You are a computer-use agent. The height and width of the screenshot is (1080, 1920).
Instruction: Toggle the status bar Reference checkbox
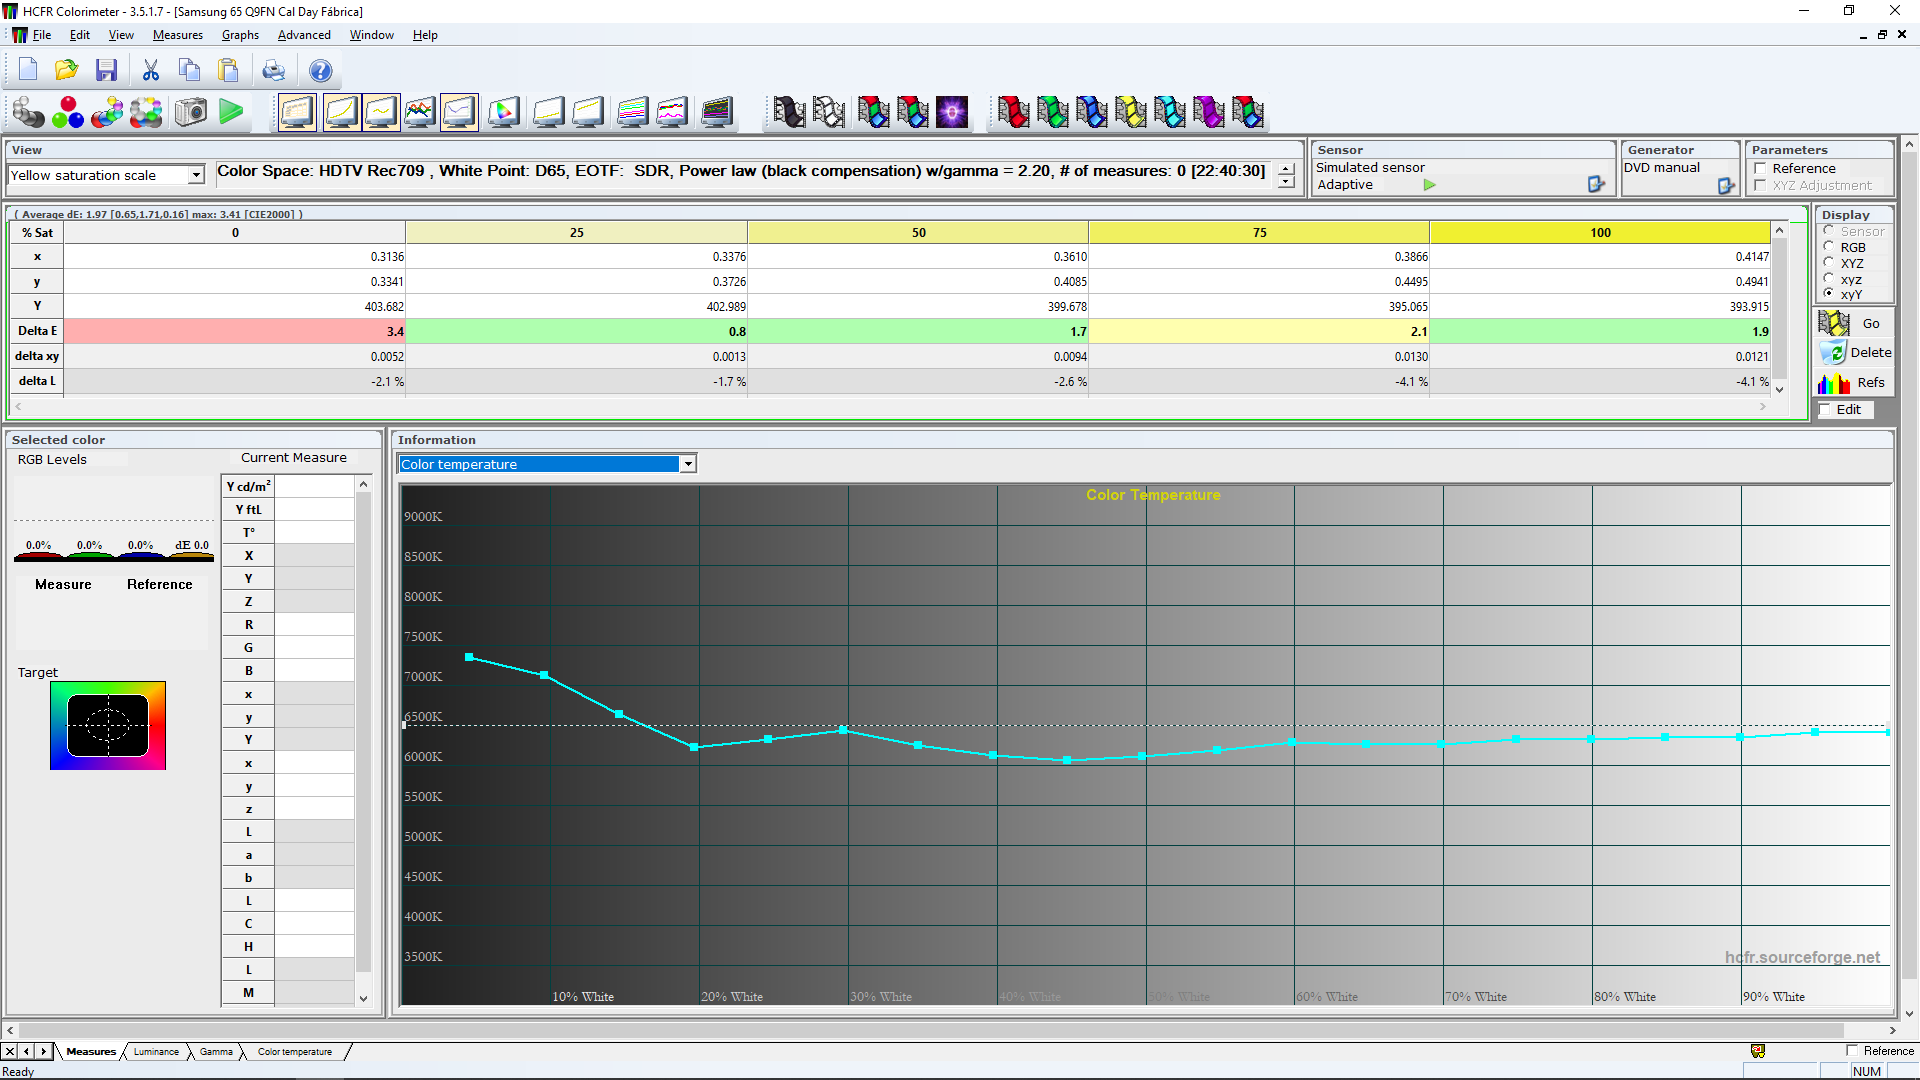[1852, 1050]
